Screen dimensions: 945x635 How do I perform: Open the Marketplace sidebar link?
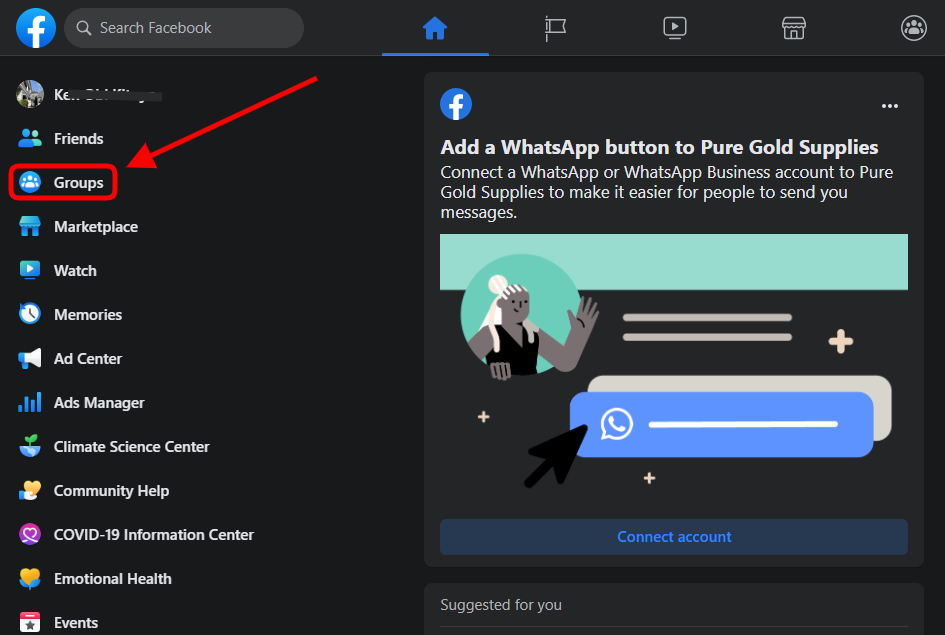click(96, 227)
